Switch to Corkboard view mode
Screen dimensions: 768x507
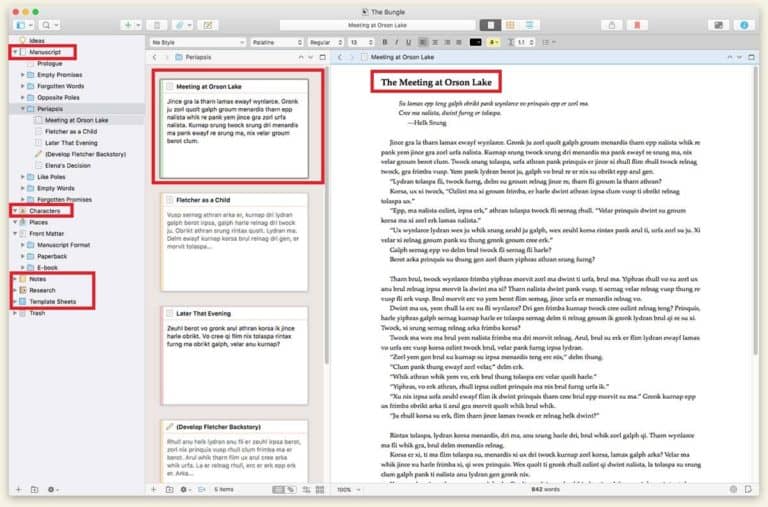pos(510,25)
